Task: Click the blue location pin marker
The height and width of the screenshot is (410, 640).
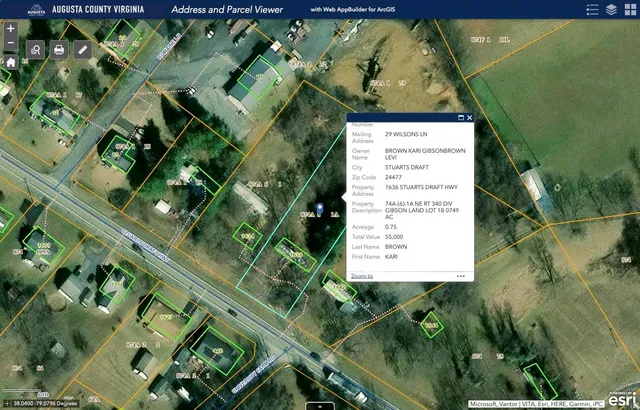Action: [319, 209]
